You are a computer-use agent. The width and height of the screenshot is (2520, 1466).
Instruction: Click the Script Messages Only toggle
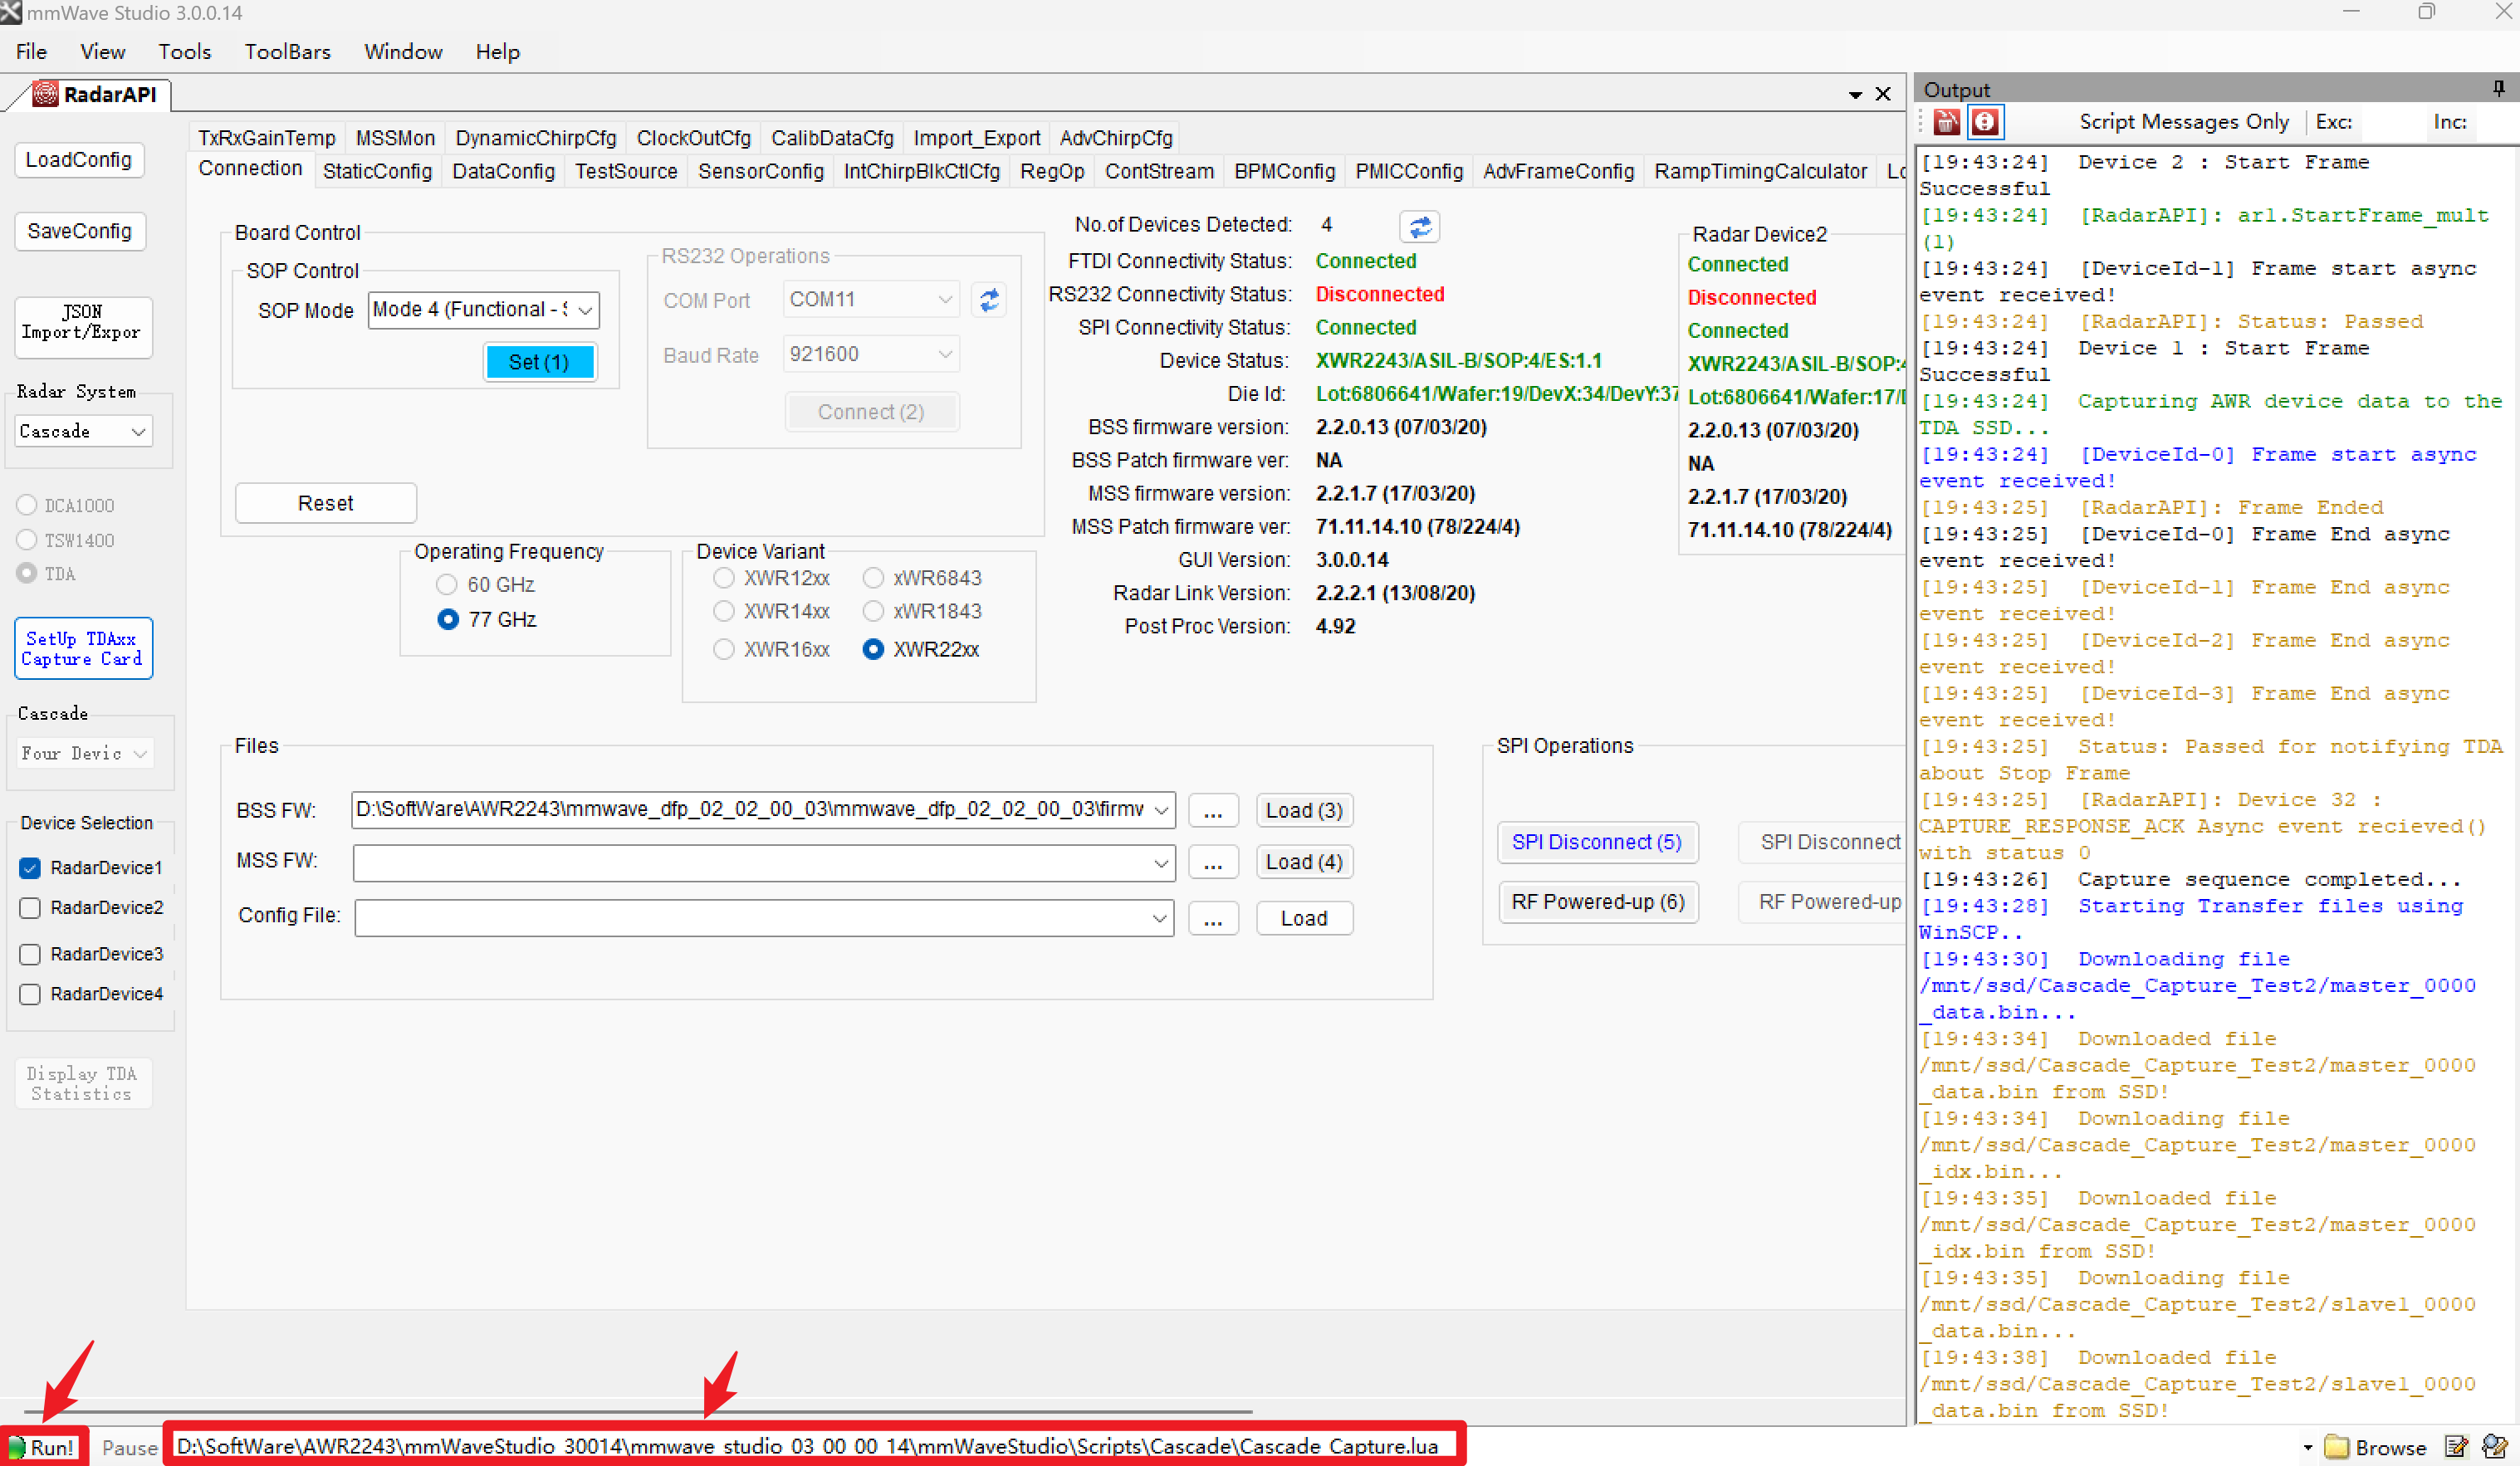pyautogui.click(x=2184, y=122)
